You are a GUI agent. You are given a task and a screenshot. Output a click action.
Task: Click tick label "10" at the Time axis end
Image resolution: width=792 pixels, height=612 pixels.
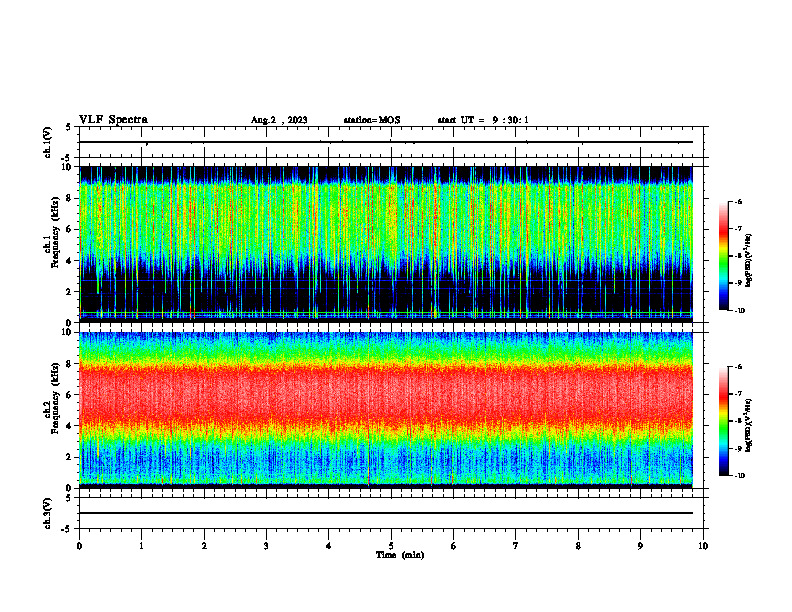[x=703, y=546]
